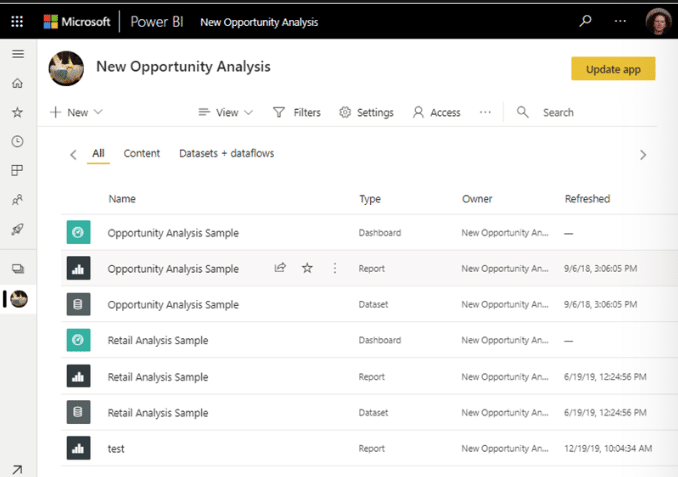The width and height of the screenshot is (678, 477).
Task: Click the right chevron beside the tabs
Action: (x=643, y=154)
